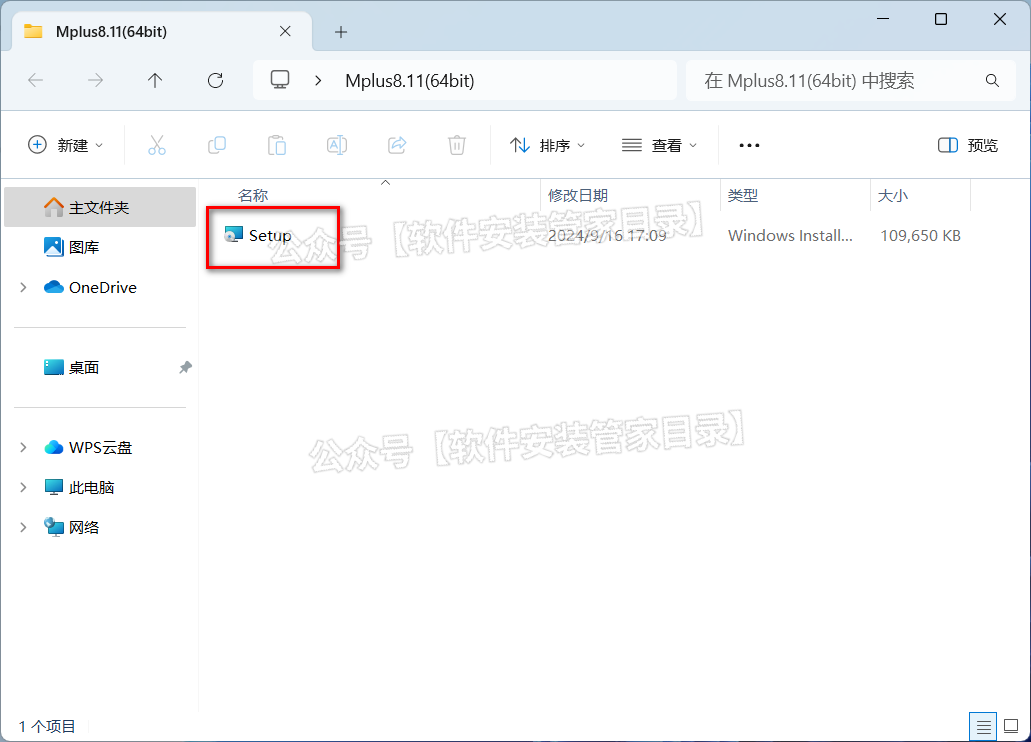
Task: Click the address bar chevron arrow
Action: tap(318, 80)
